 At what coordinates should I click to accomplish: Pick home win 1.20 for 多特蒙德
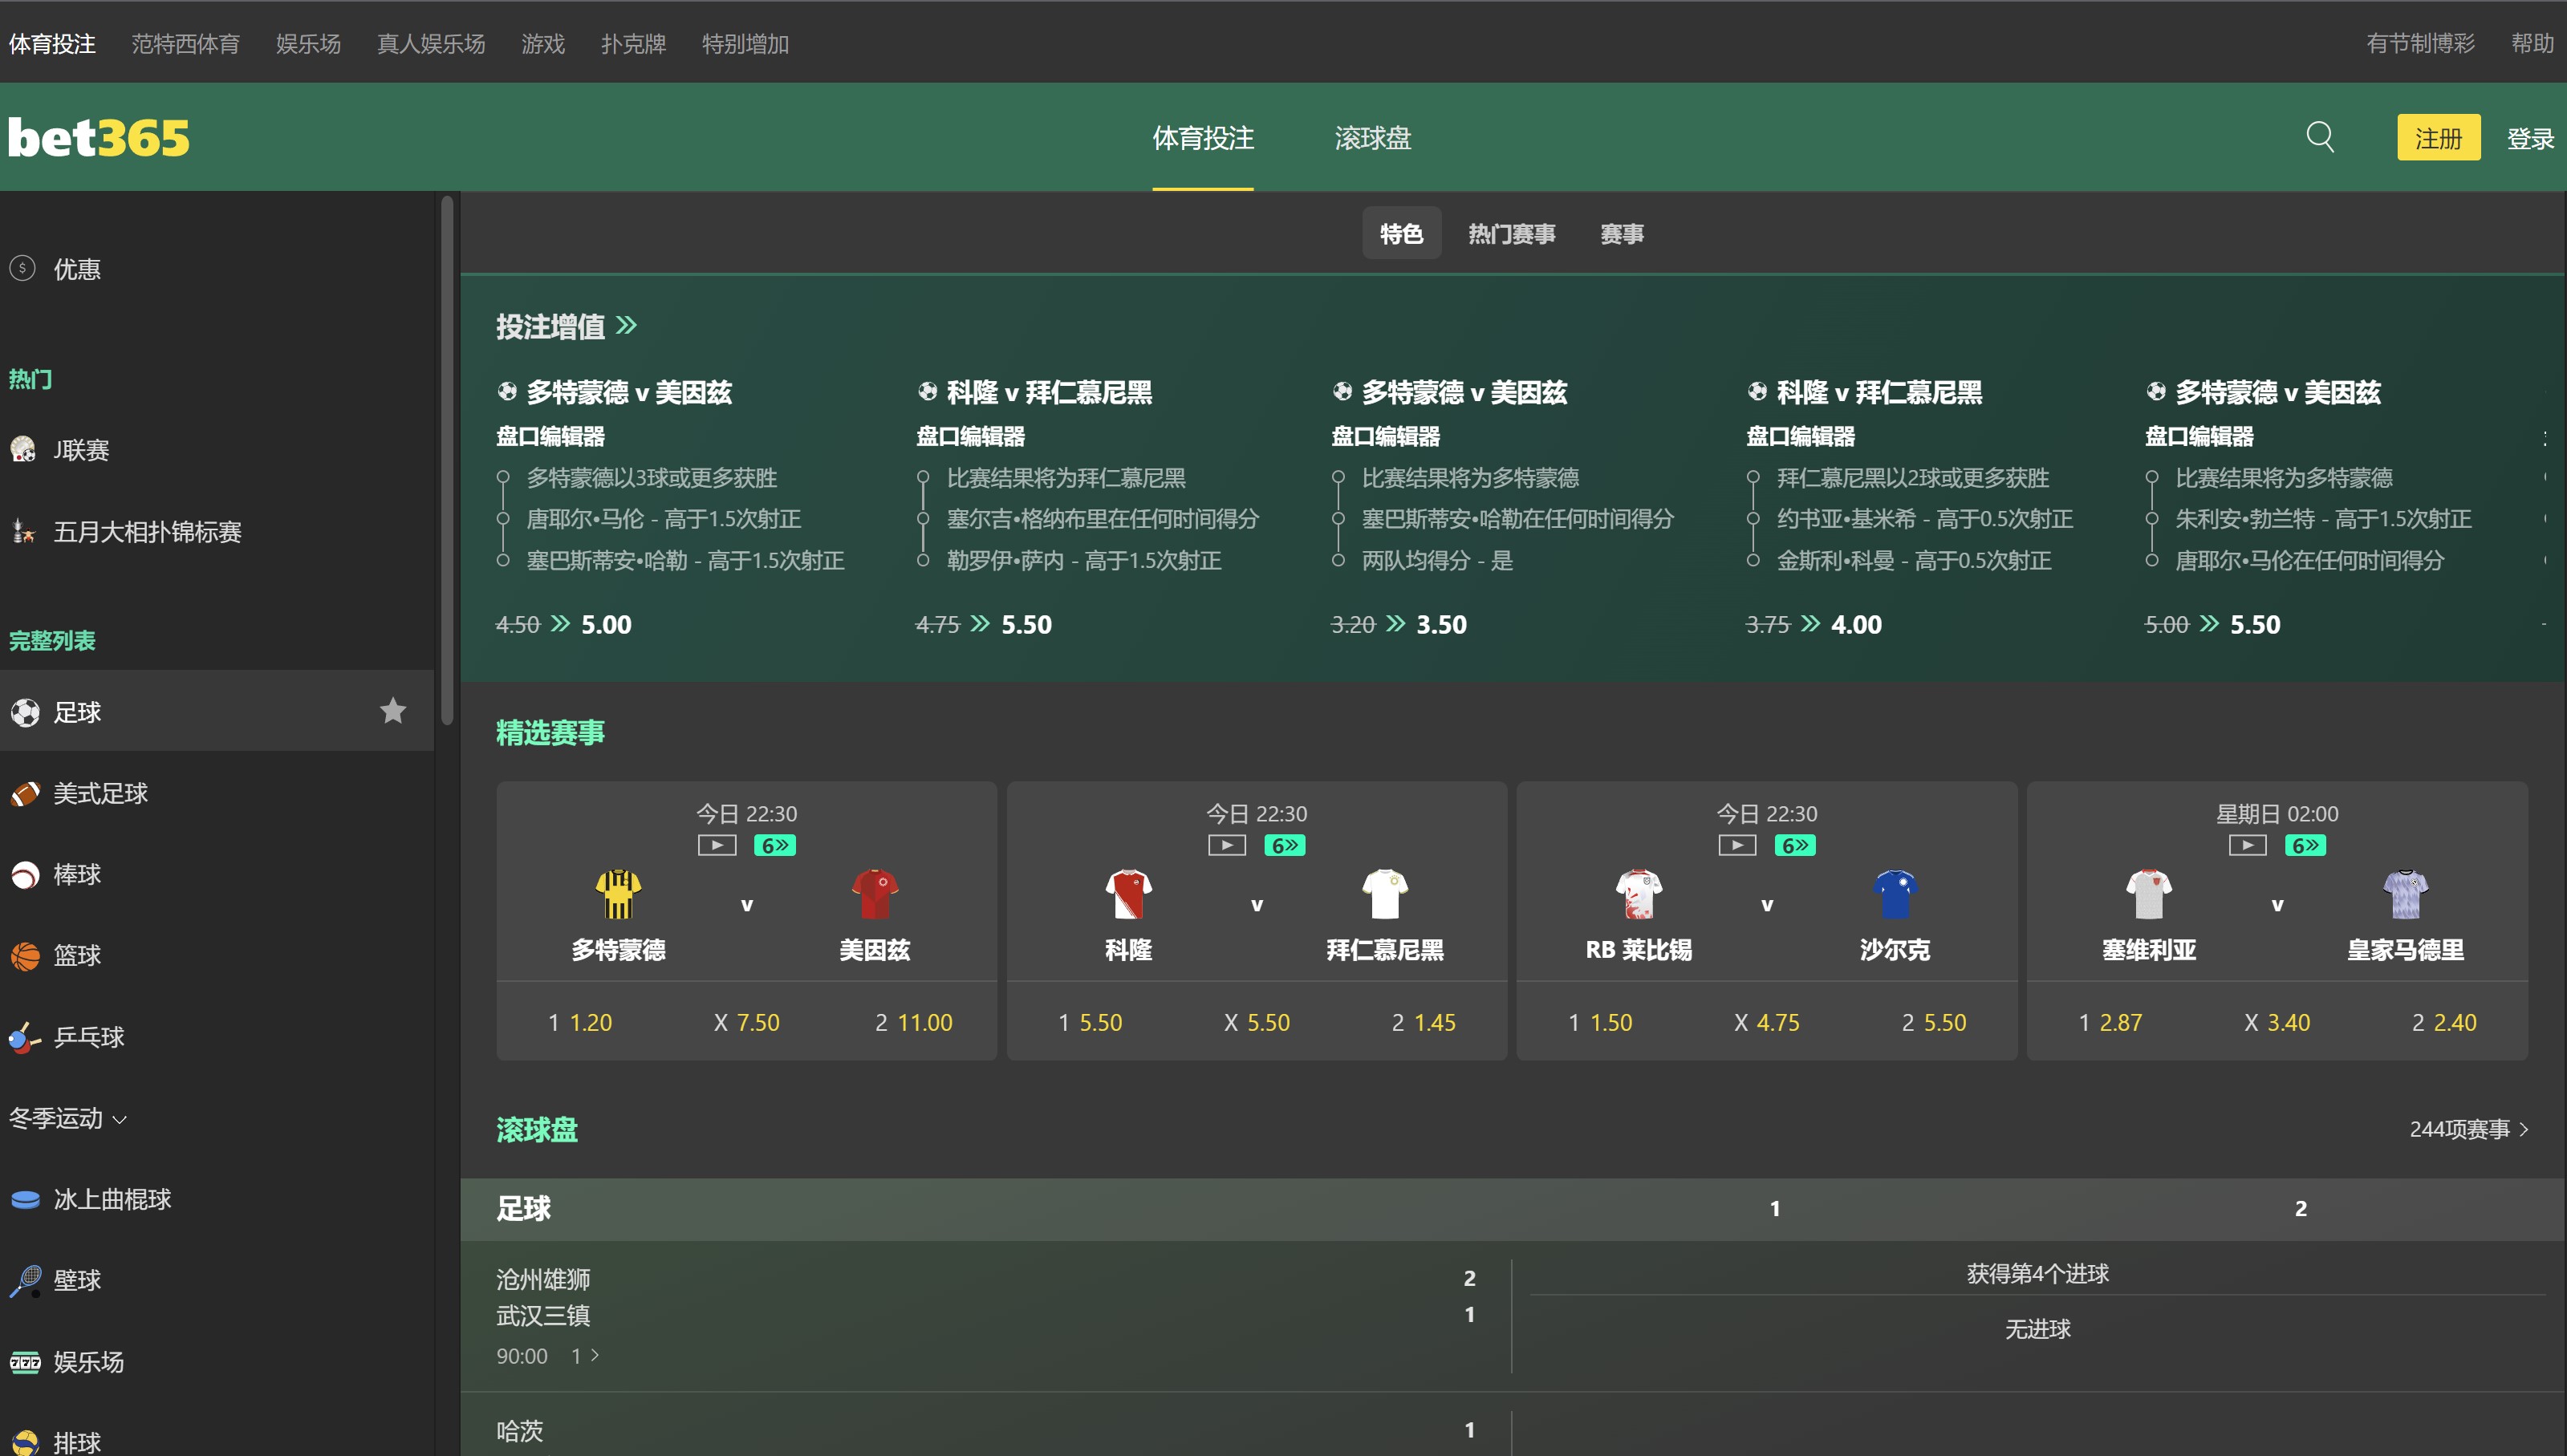click(580, 1022)
